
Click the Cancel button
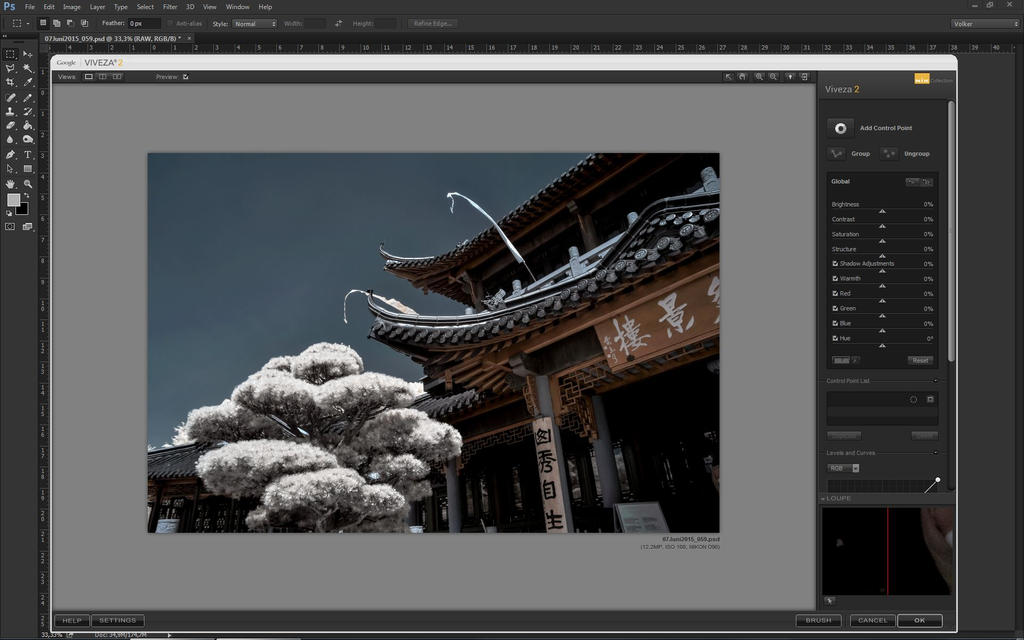coord(872,620)
